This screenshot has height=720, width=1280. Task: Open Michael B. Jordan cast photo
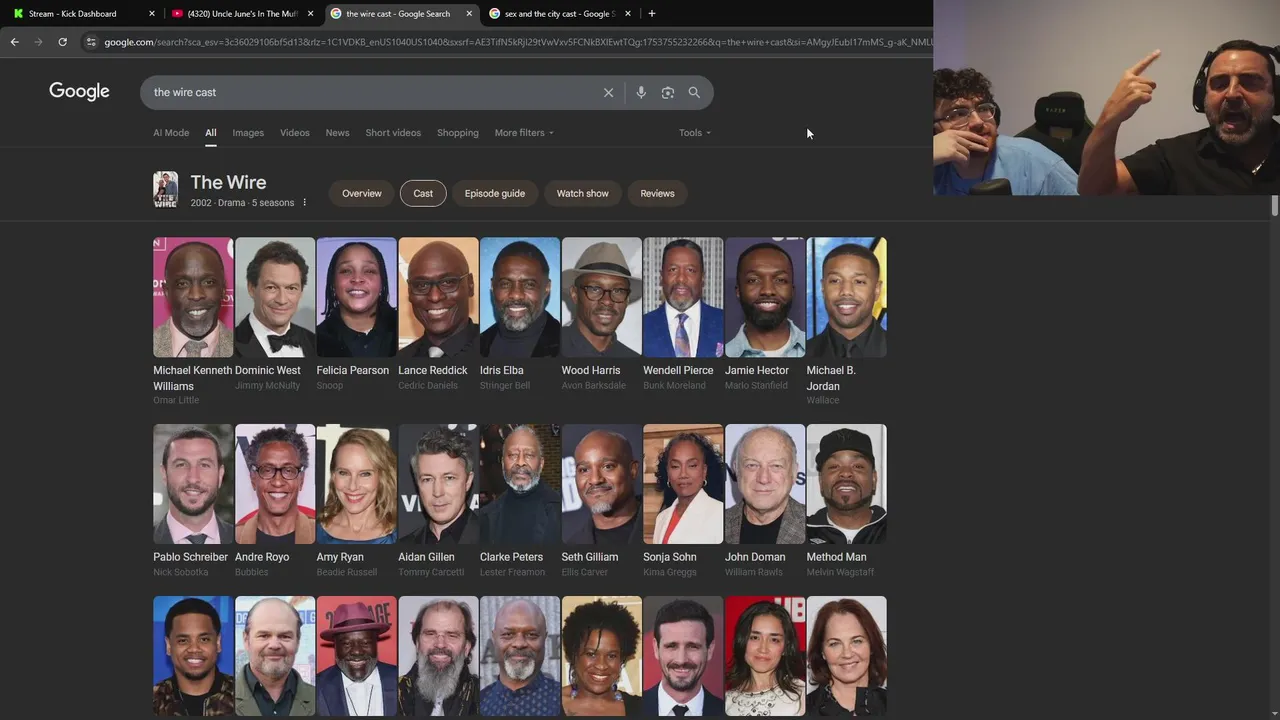pyautogui.click(x=847, y=297)
